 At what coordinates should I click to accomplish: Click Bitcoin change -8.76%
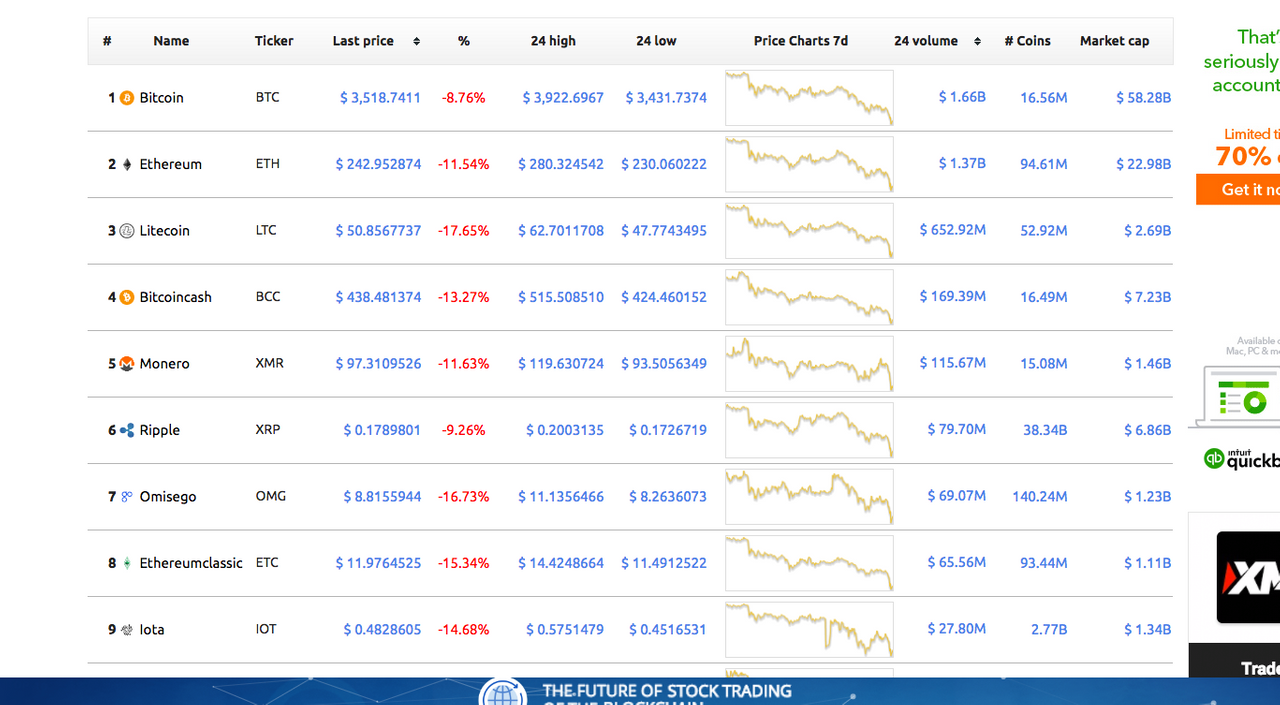coord(463,98)
